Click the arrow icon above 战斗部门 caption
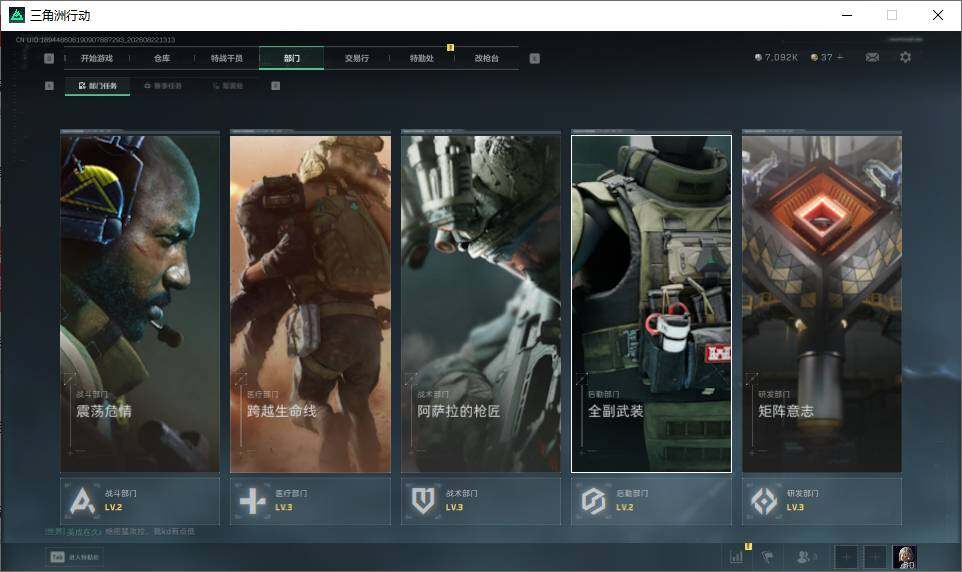 69,378
